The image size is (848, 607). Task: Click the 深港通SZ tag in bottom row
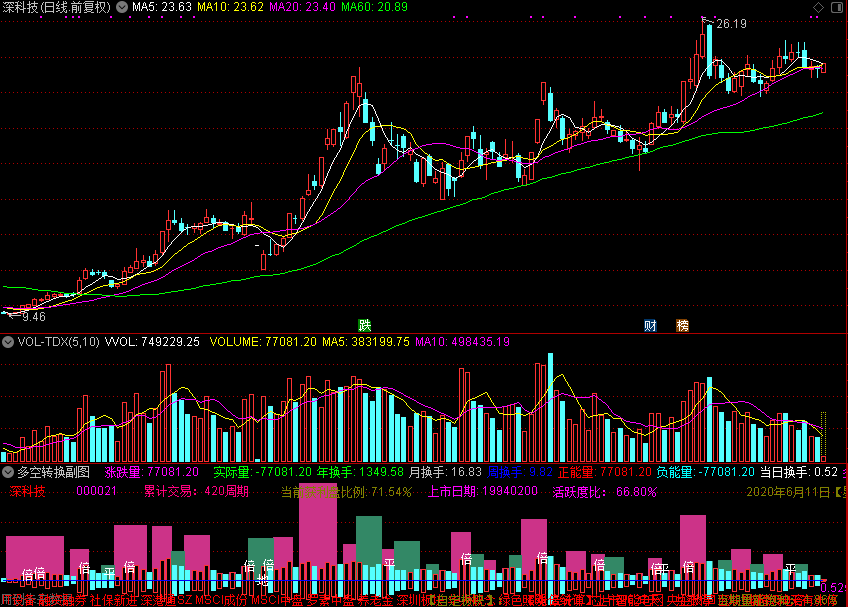point(167,600)
